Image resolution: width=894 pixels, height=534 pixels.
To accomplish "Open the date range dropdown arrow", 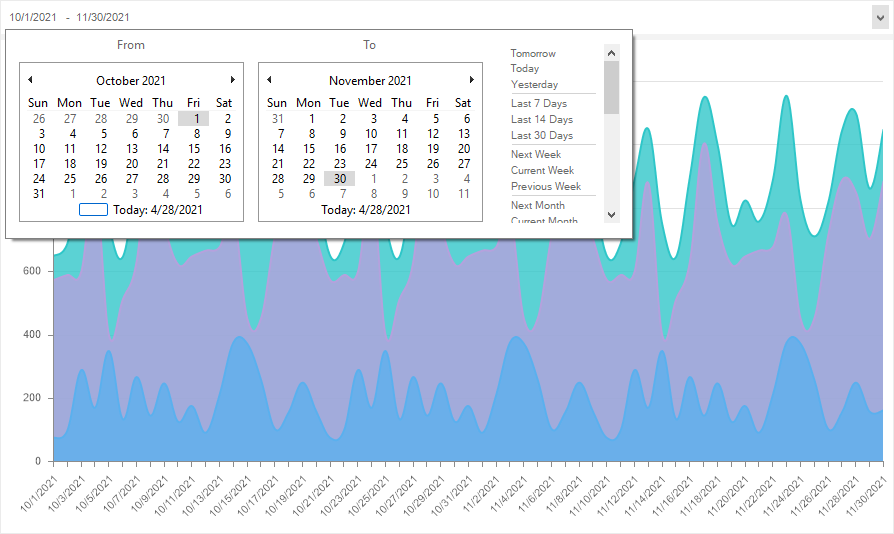I will (x=878, y=17).
